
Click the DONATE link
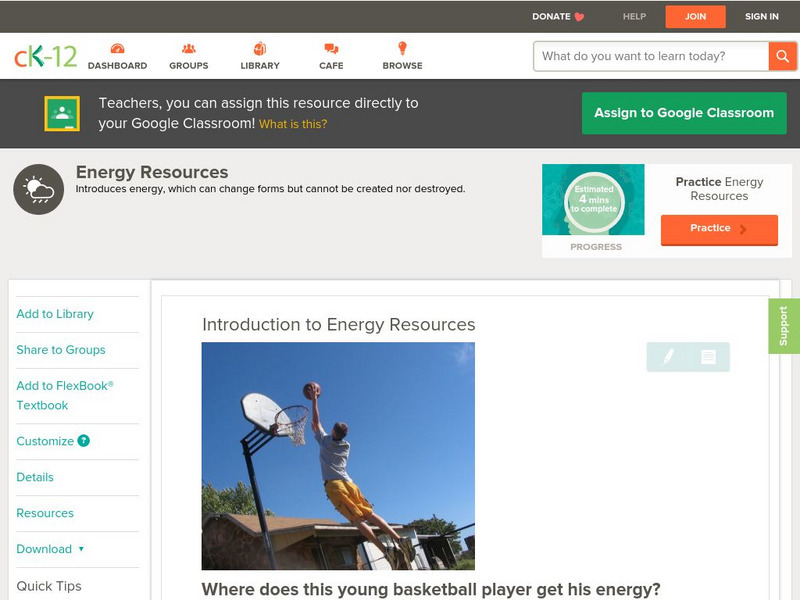point(551,16)
